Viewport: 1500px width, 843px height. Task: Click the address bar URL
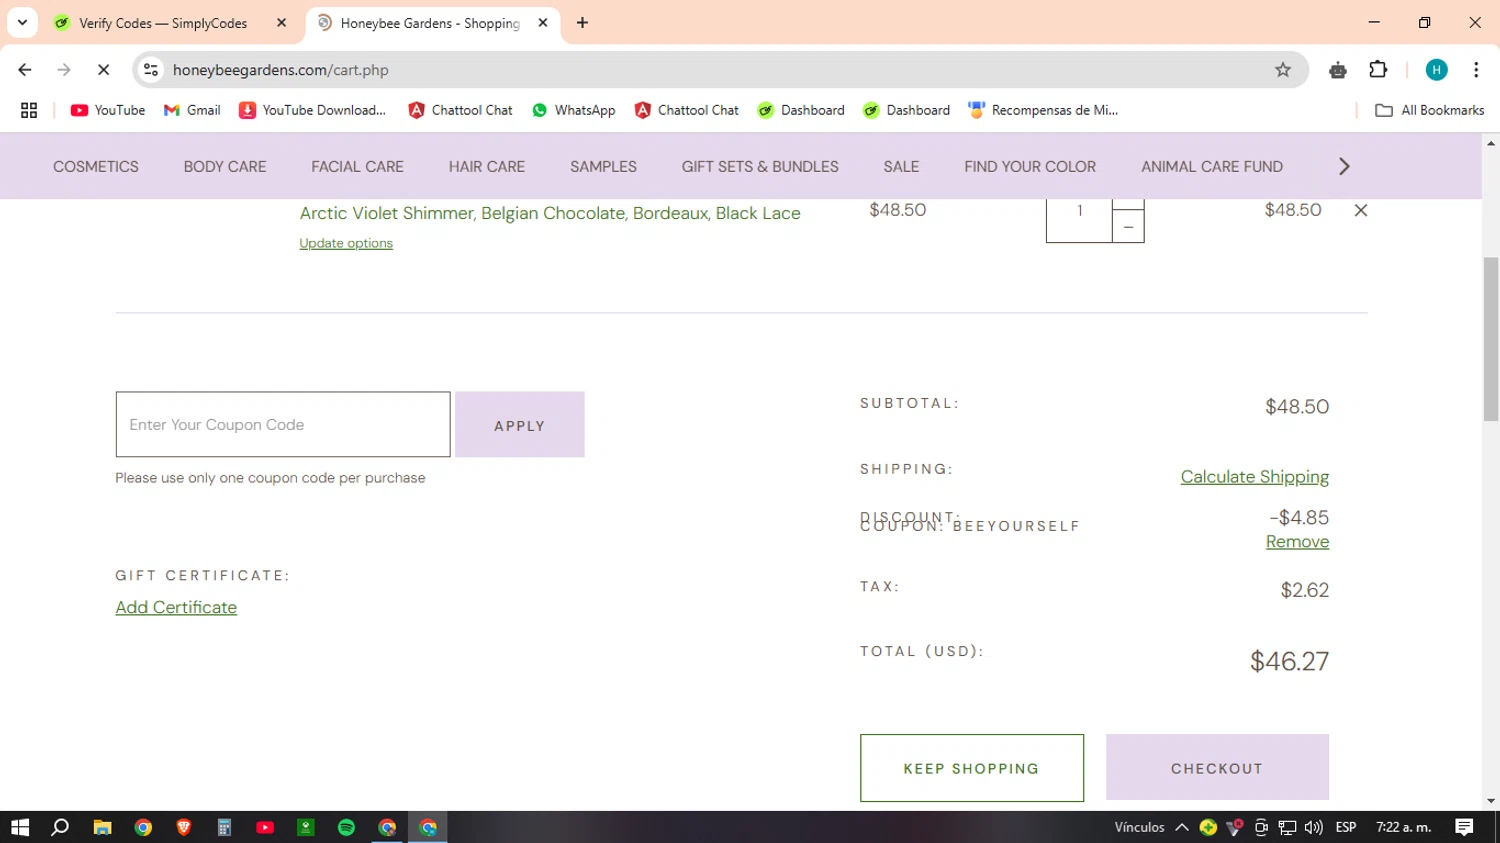pos(281,70)
